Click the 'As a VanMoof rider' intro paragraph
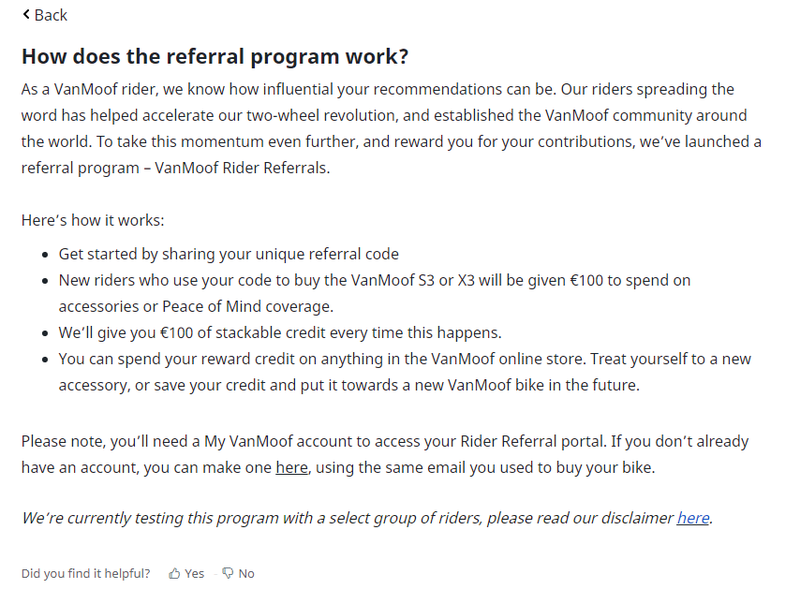 click(x=391, y=129)
